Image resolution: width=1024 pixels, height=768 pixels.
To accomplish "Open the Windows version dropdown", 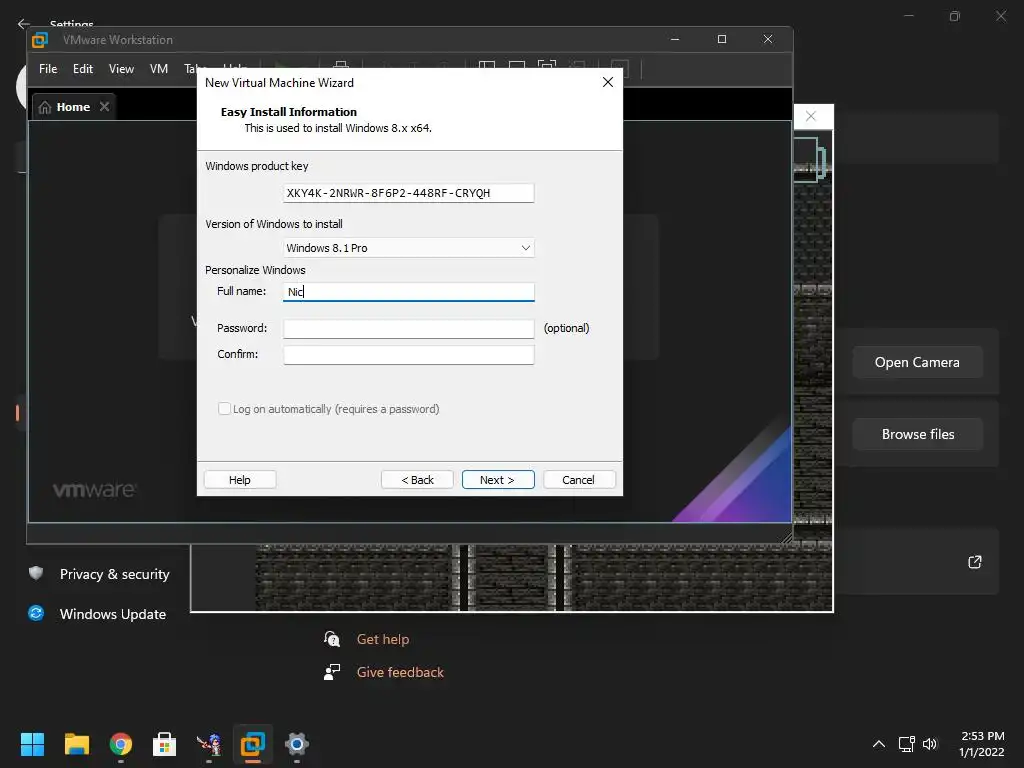I will coord(408,248).
